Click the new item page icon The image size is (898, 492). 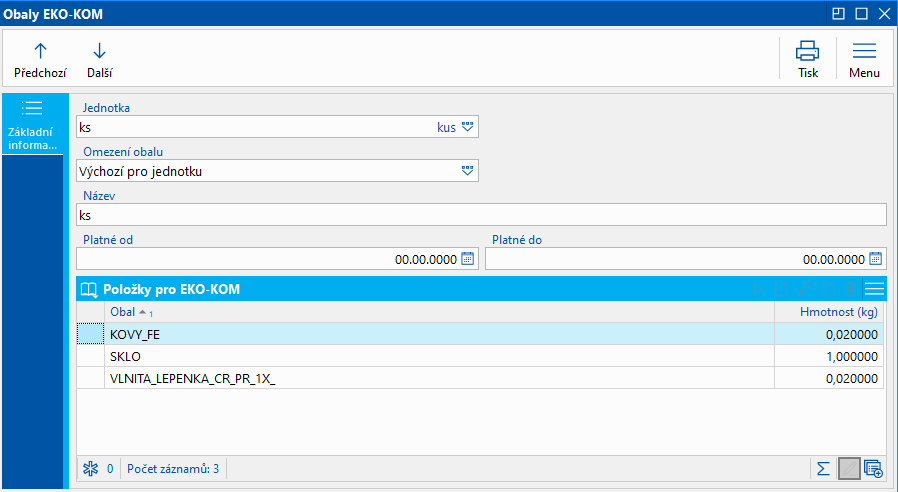pos(781,289)
